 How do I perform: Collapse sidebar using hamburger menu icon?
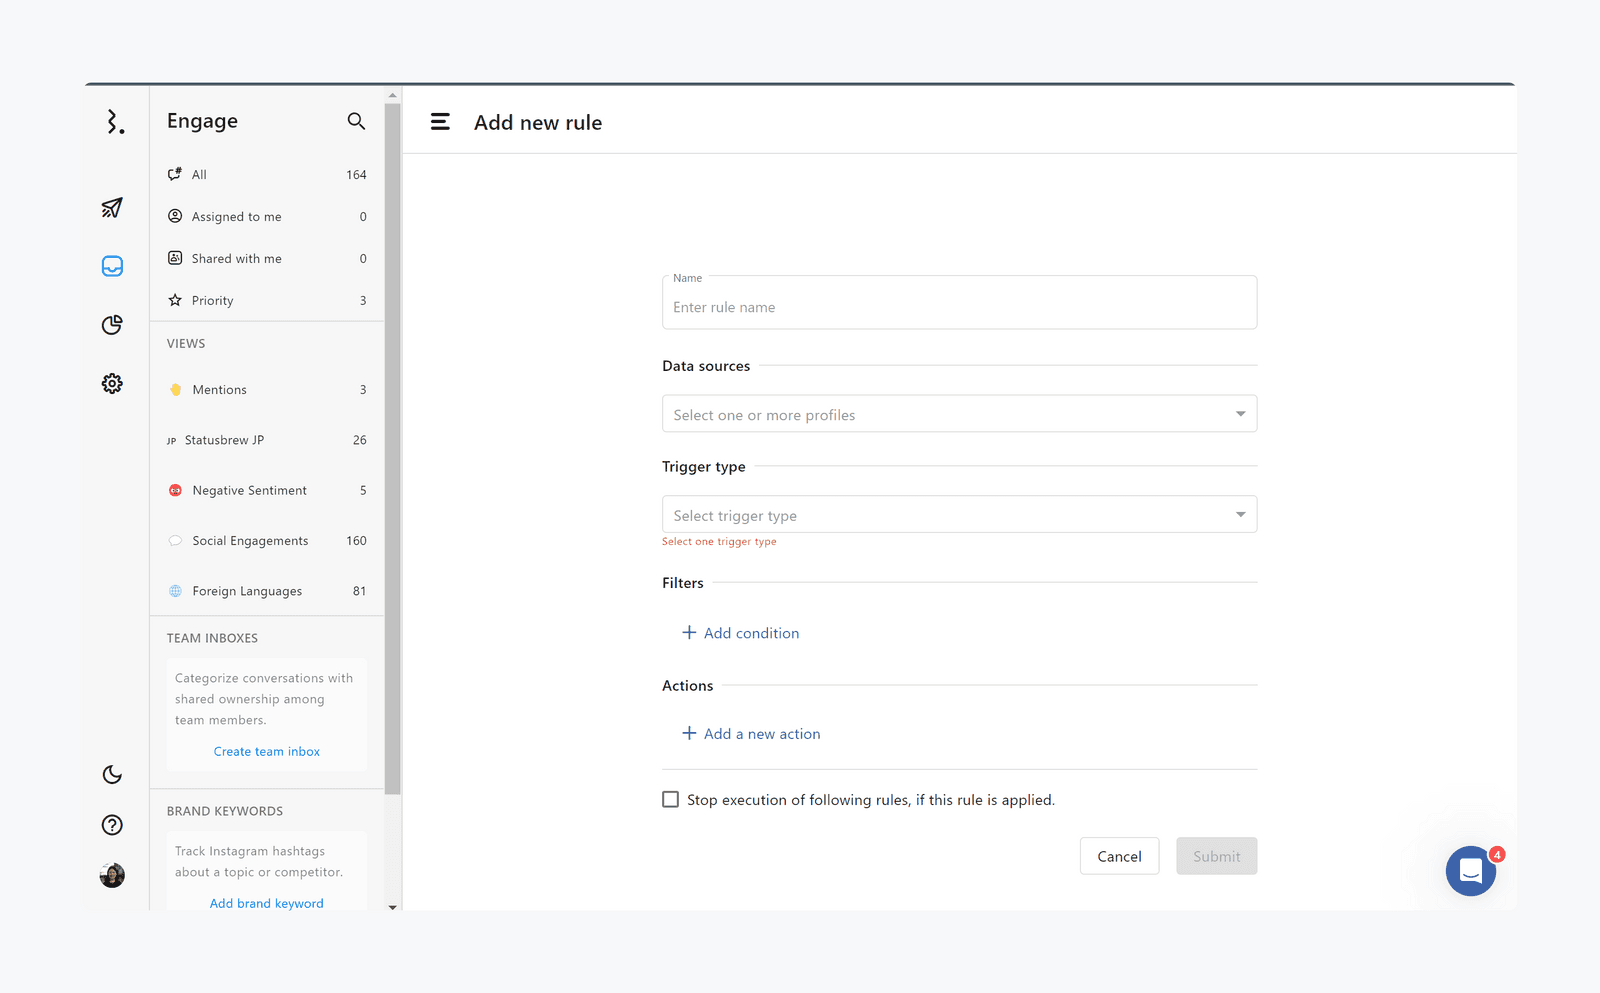click(x=440, y=122)
